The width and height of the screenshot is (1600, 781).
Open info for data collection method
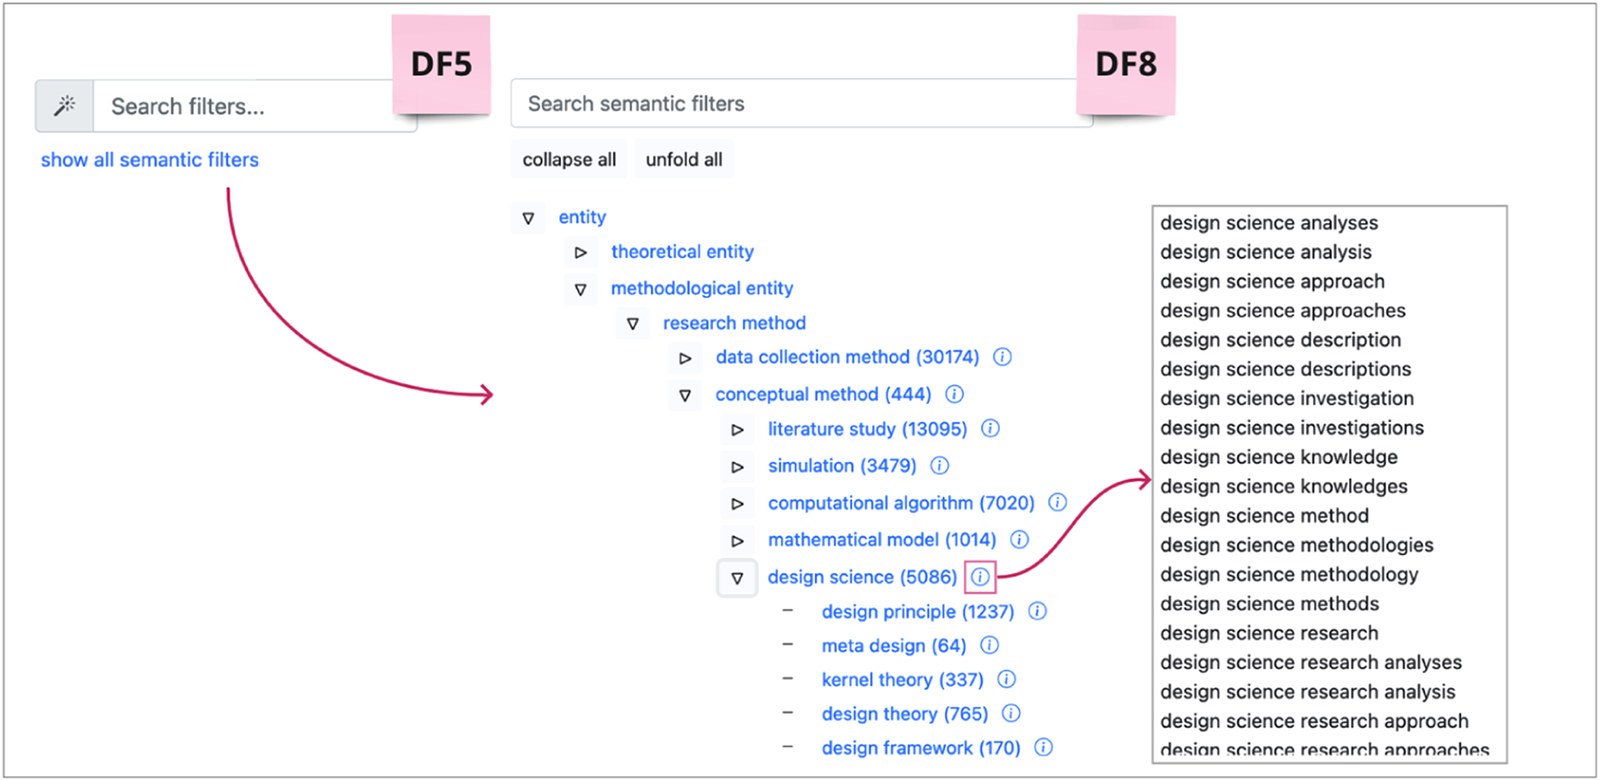point(1002,357)
